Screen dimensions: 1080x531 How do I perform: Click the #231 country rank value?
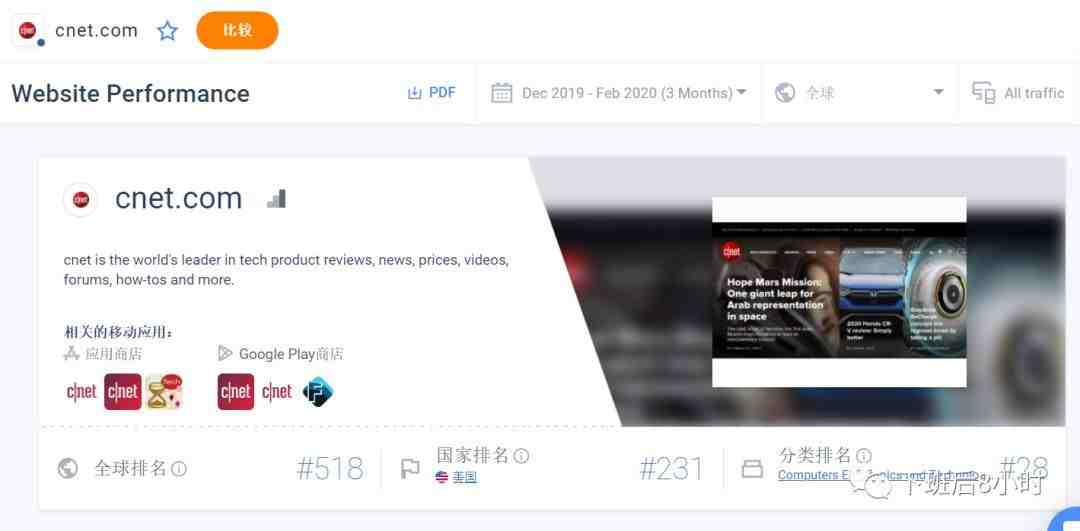(x=672, y=469)
